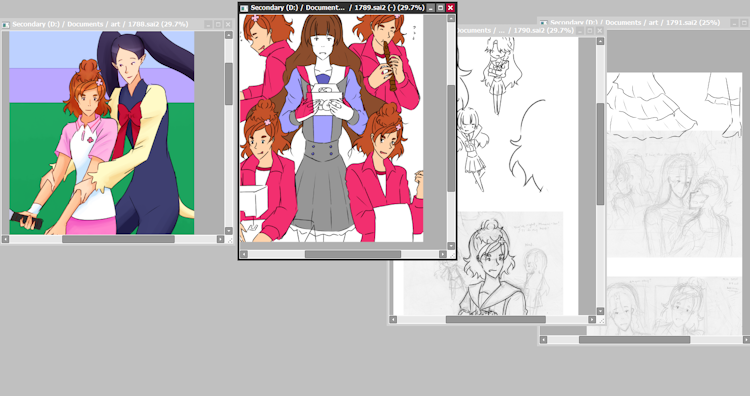Image resolution: width=750 pixels, height=396 pixels.
Task: Click the 1789.sai2 canvas with girl holding box
Action: pyautogui.click(x=331, y=128)
